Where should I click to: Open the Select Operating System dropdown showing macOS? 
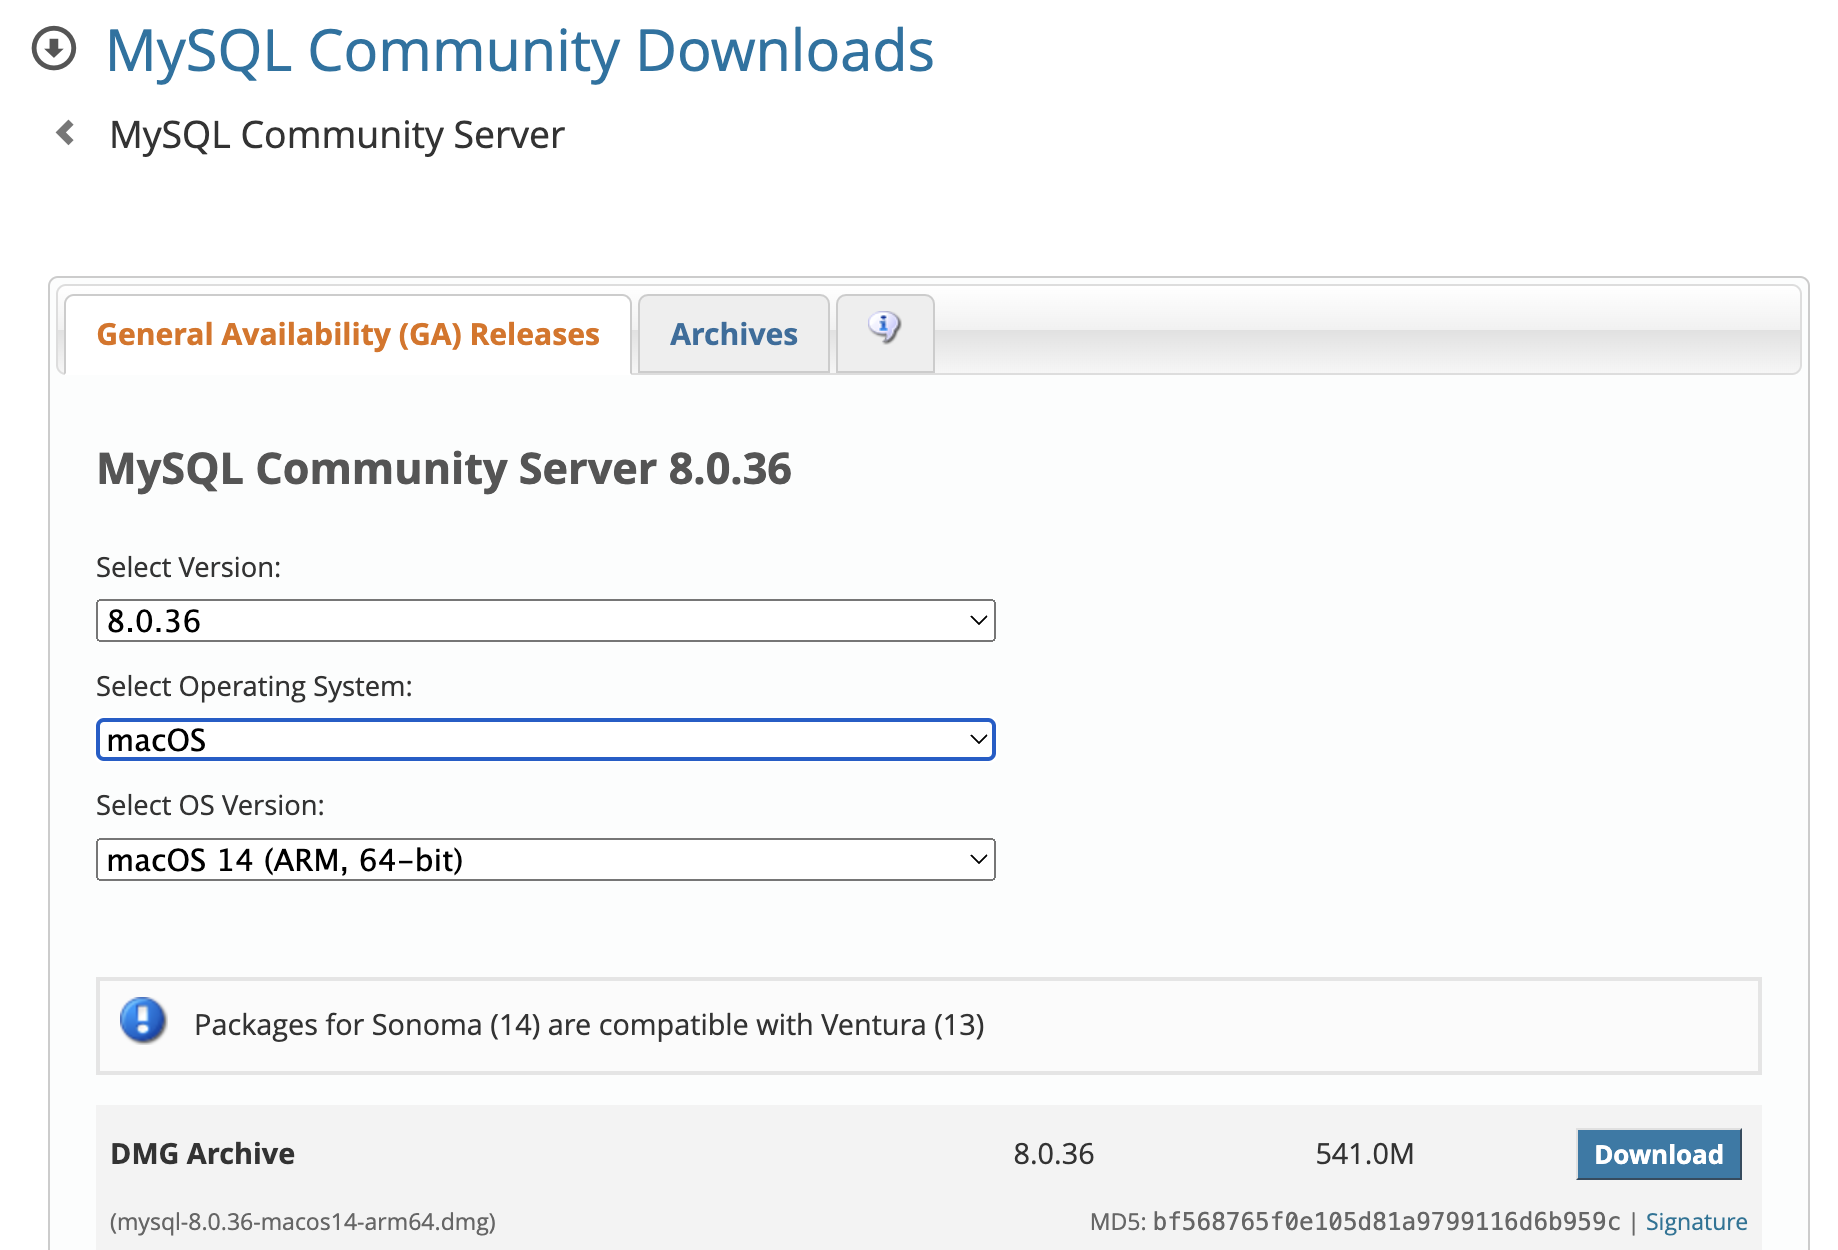(546, 740)
